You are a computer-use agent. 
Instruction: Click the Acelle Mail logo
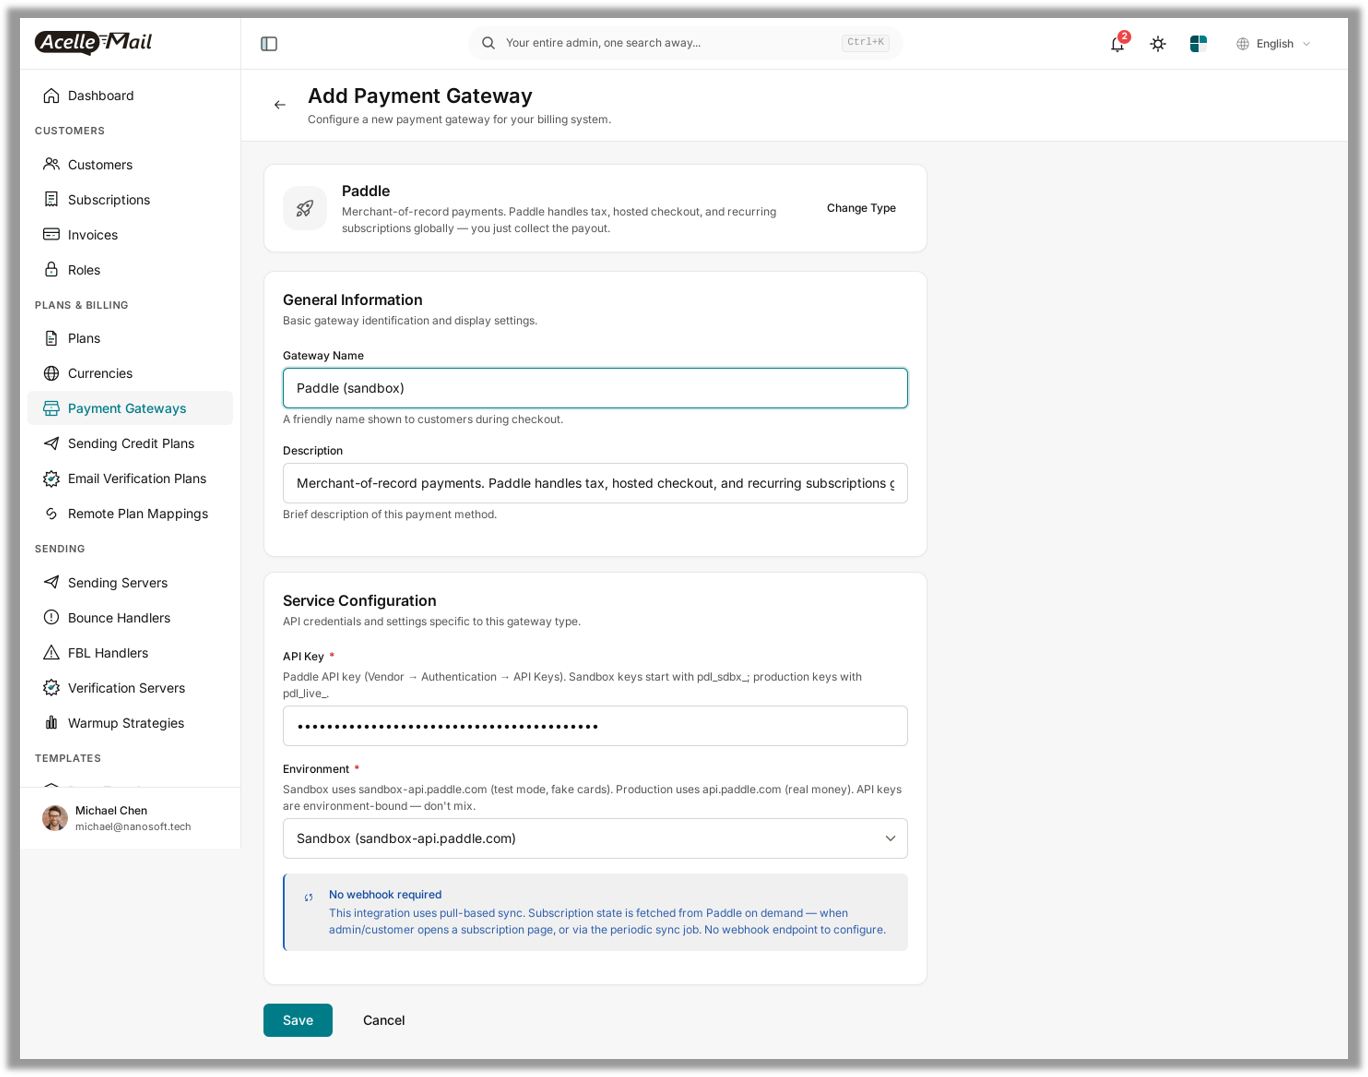point(94,42)
